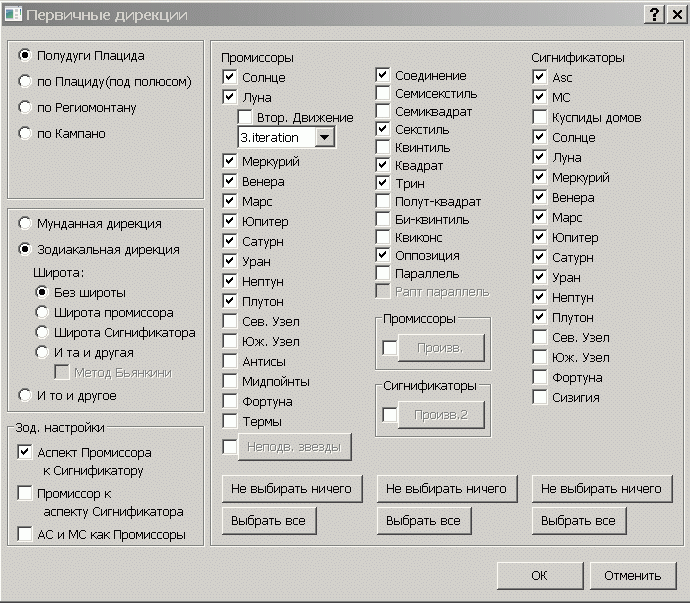This screenshot has width=690, height=603.
Task: Enable Сев. Узел promissor checkbox
Action: click(x=230, y=321)
